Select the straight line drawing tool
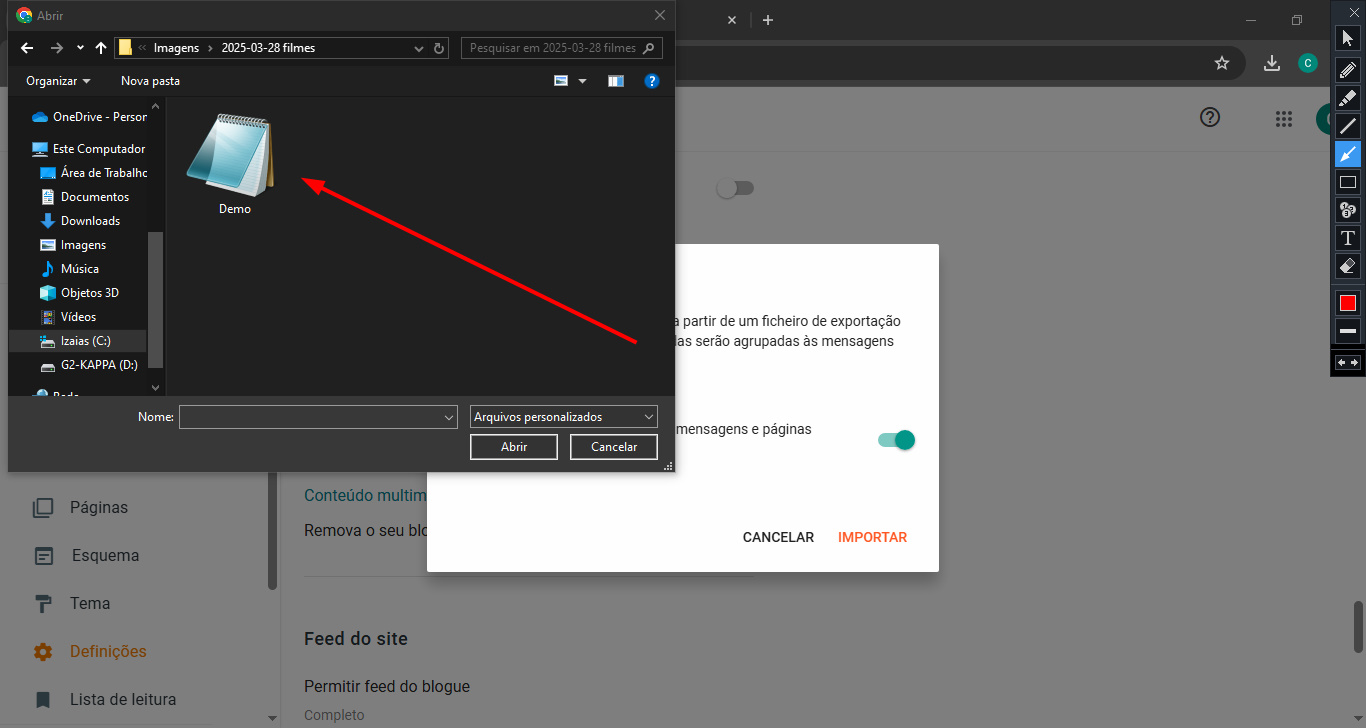1366x728 pixels. [1347, 125]
